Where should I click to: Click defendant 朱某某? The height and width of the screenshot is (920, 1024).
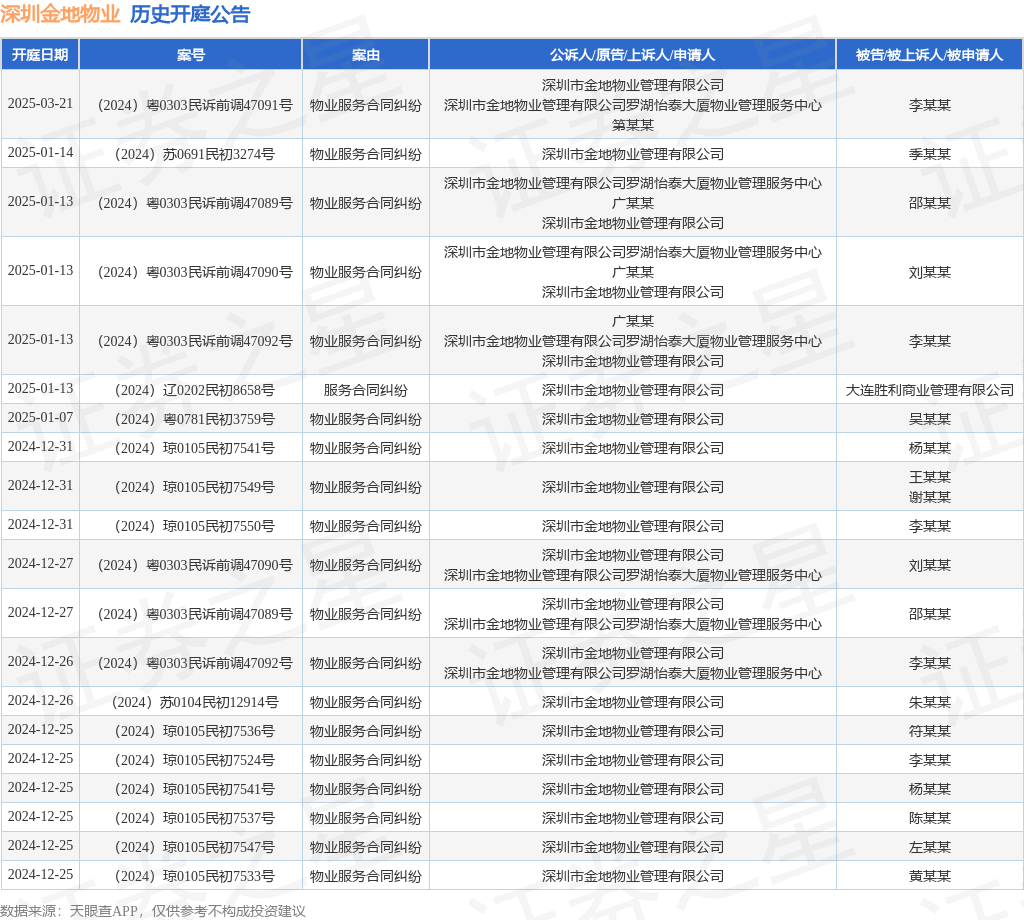[929, 702]
